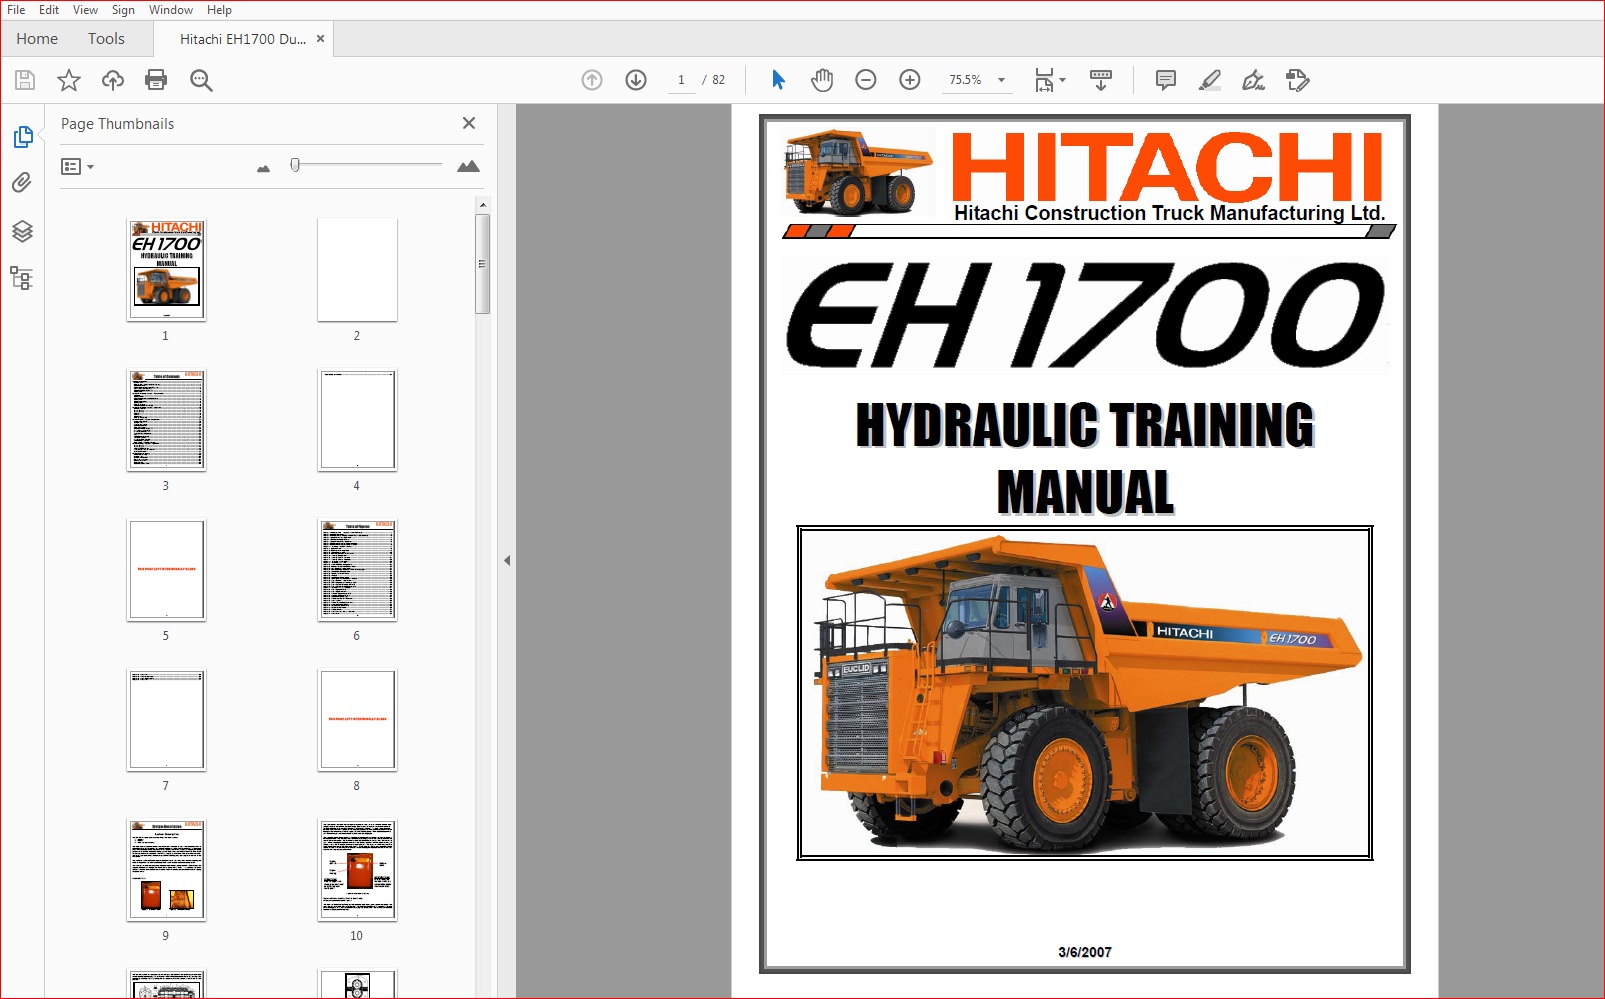Viewport: 1605px width, 999px height.
Task: Go to the next page arrow
Action: tap(636, 80)
